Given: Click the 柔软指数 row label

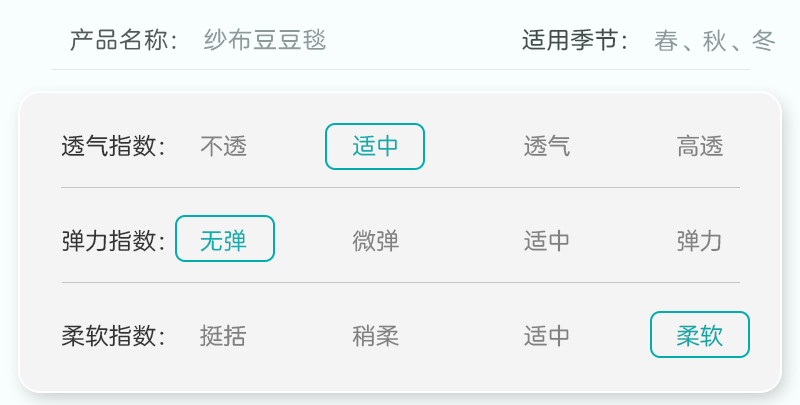Looking at the screenshot, I should pos(114,336).
